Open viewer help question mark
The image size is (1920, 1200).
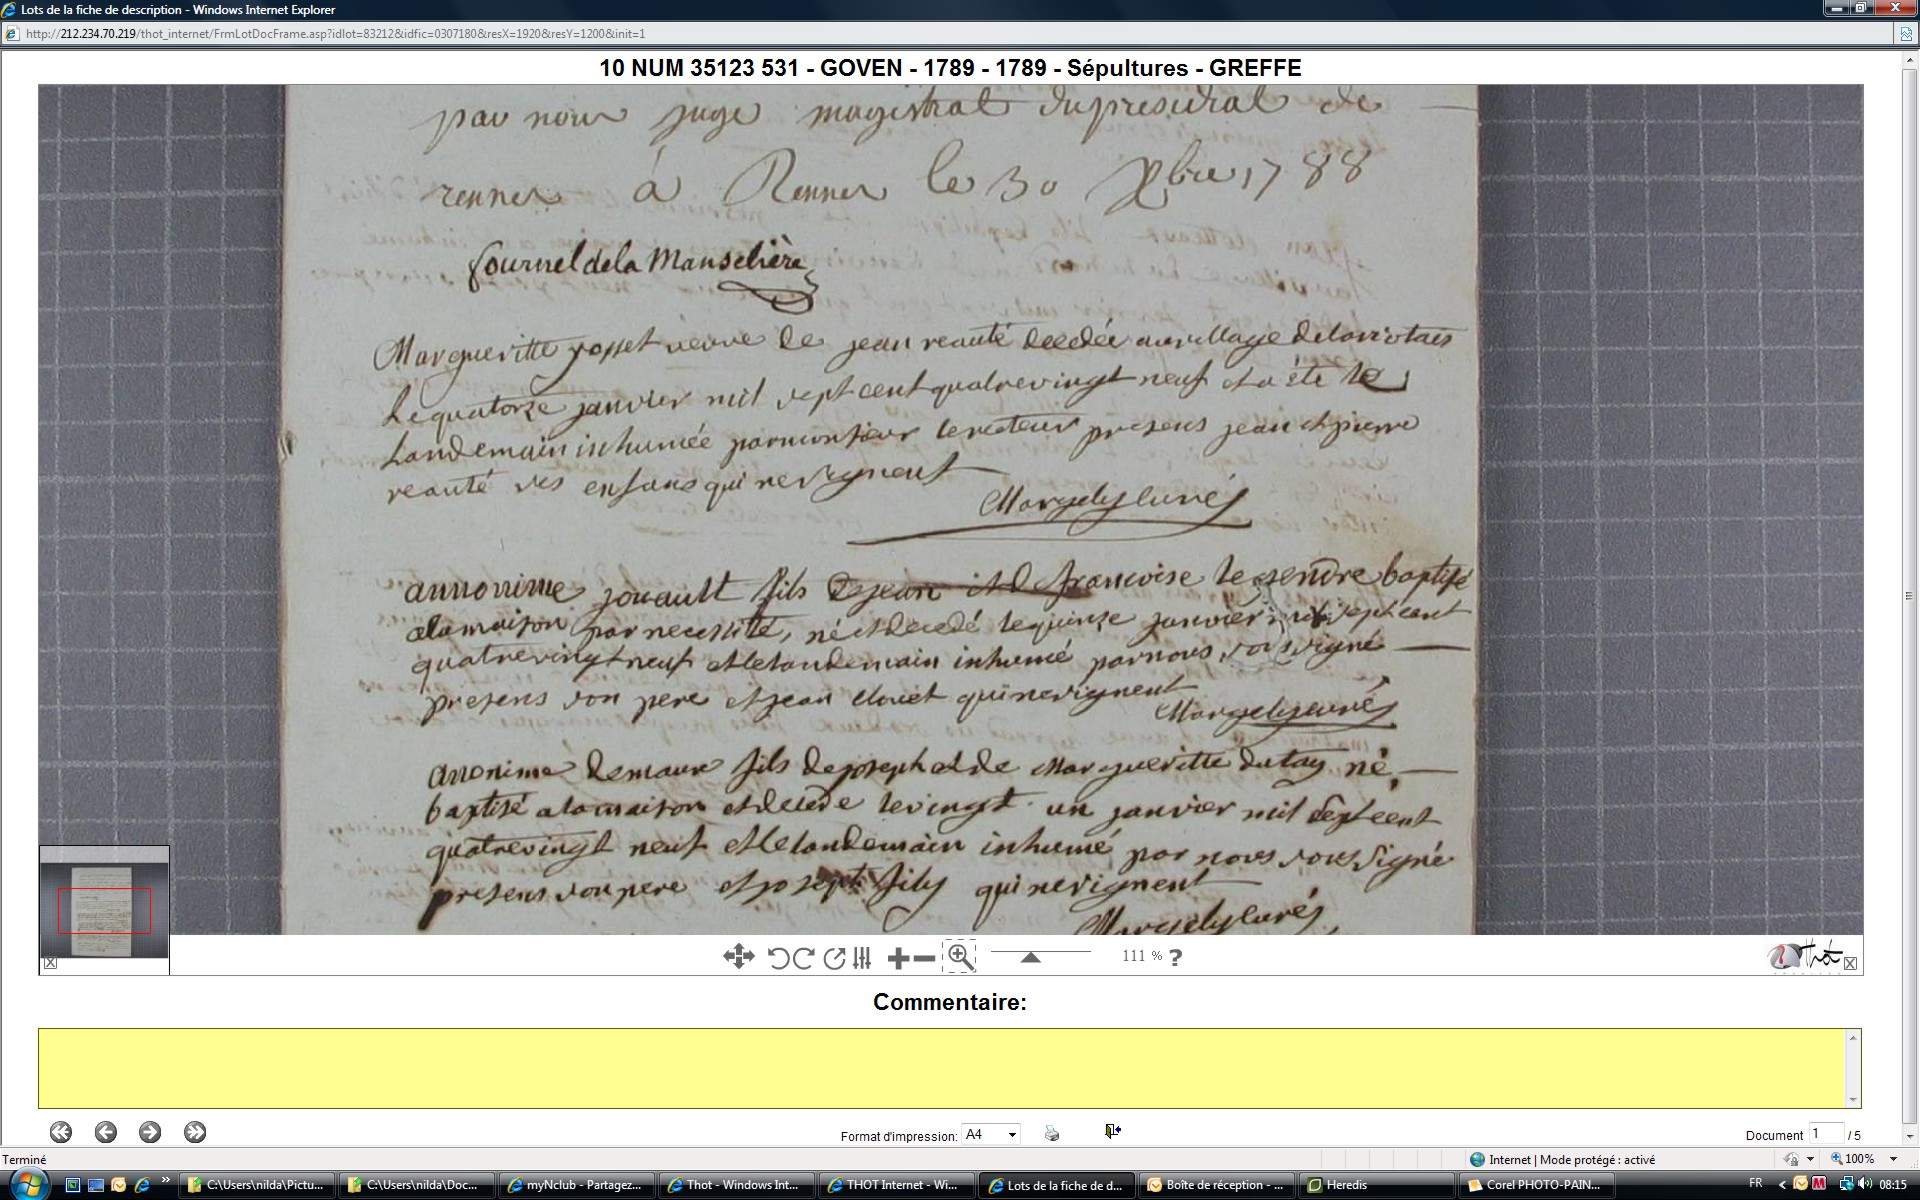(x=1176, y=957)
